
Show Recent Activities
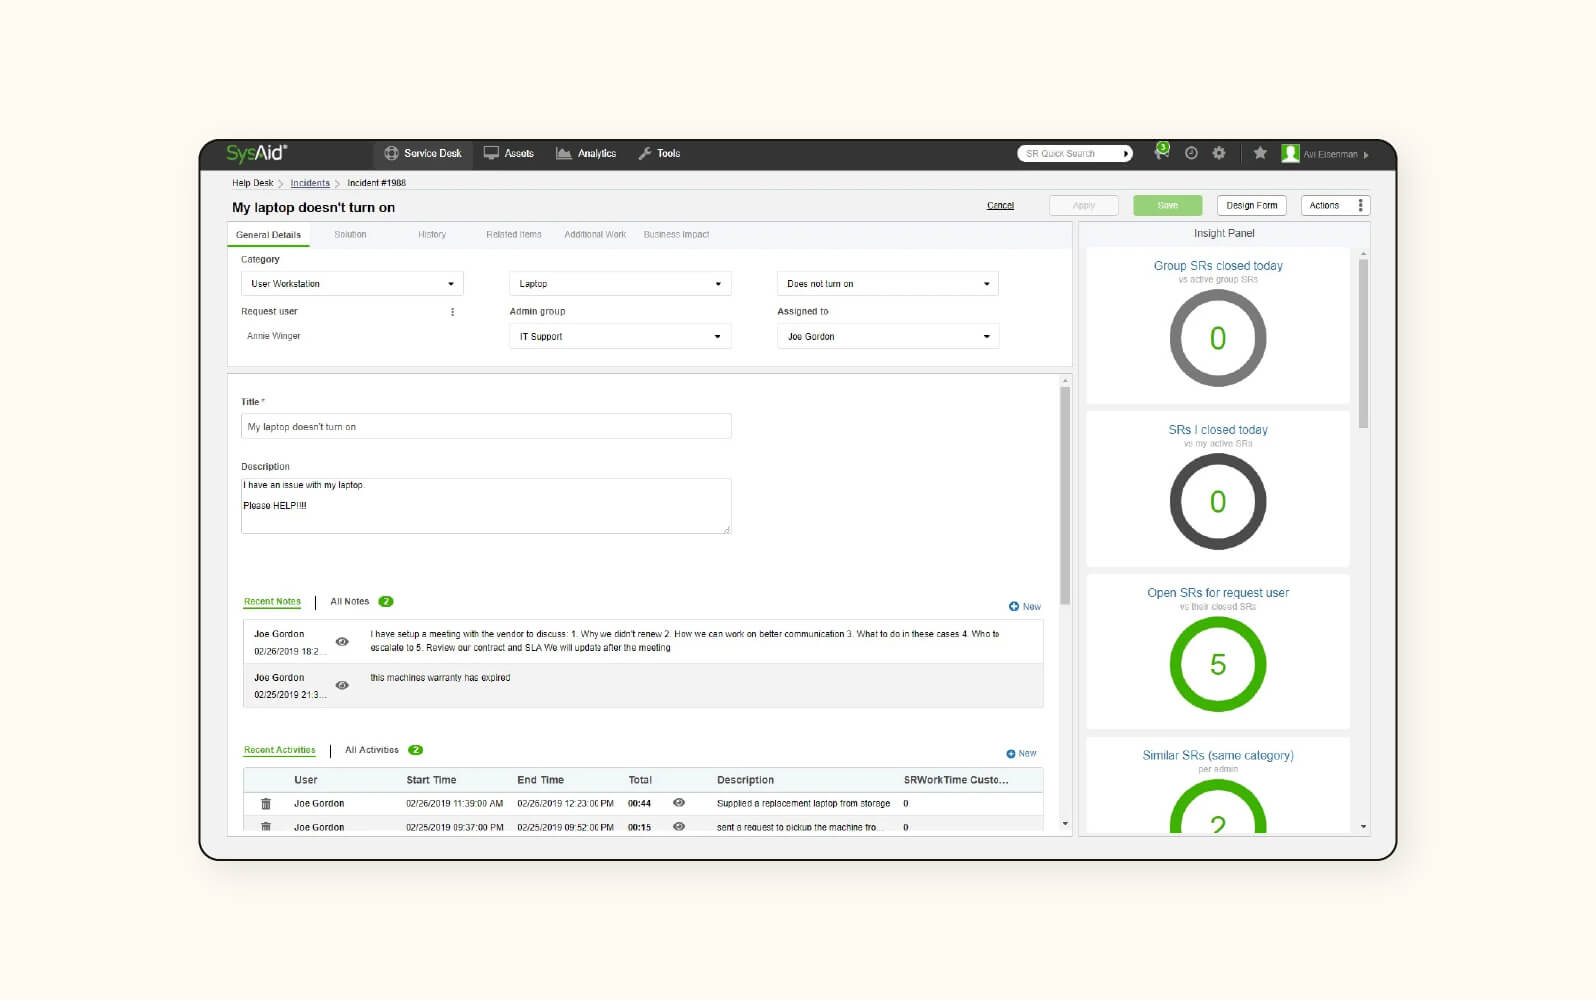click(279, 750)
